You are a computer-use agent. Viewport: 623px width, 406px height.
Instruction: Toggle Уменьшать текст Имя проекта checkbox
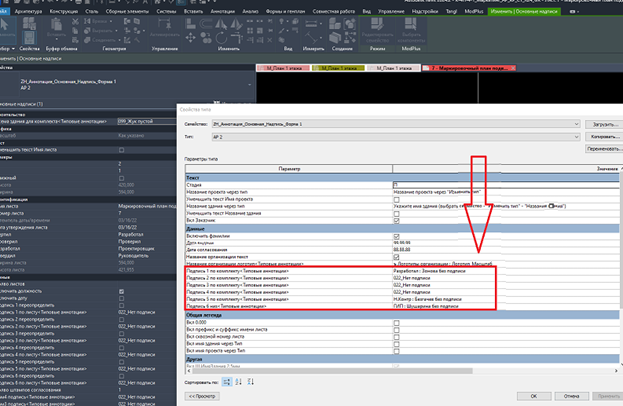click(x=396, y=199)
